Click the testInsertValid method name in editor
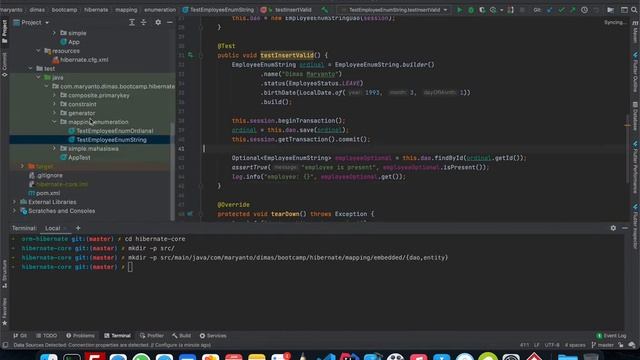Screen dimensions: 640x360 tap(287, 55)
